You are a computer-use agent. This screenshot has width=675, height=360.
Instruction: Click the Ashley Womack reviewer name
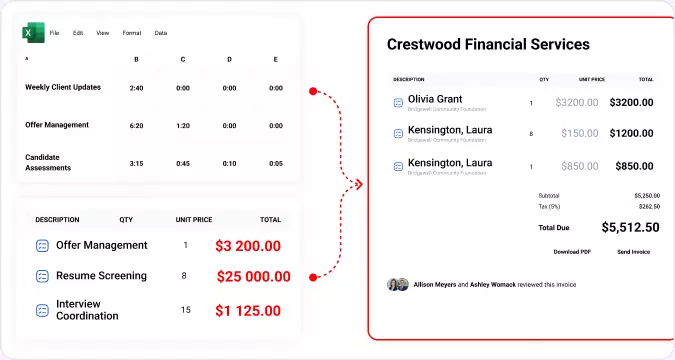[x=492, y=285]
